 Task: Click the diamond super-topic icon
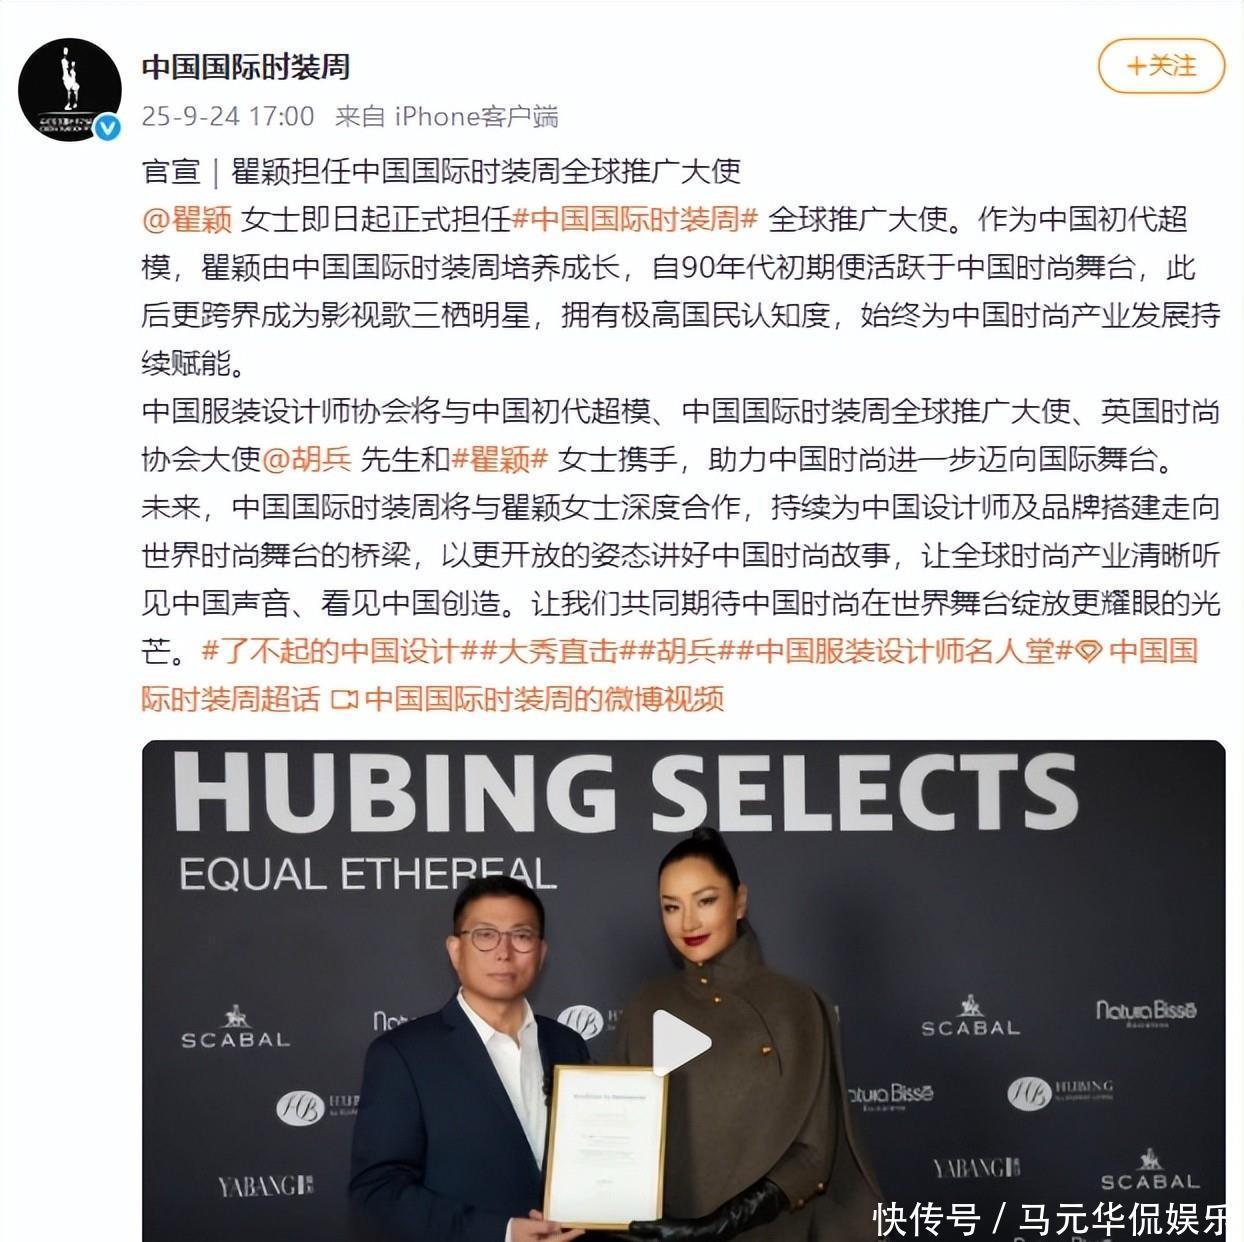1090,652
